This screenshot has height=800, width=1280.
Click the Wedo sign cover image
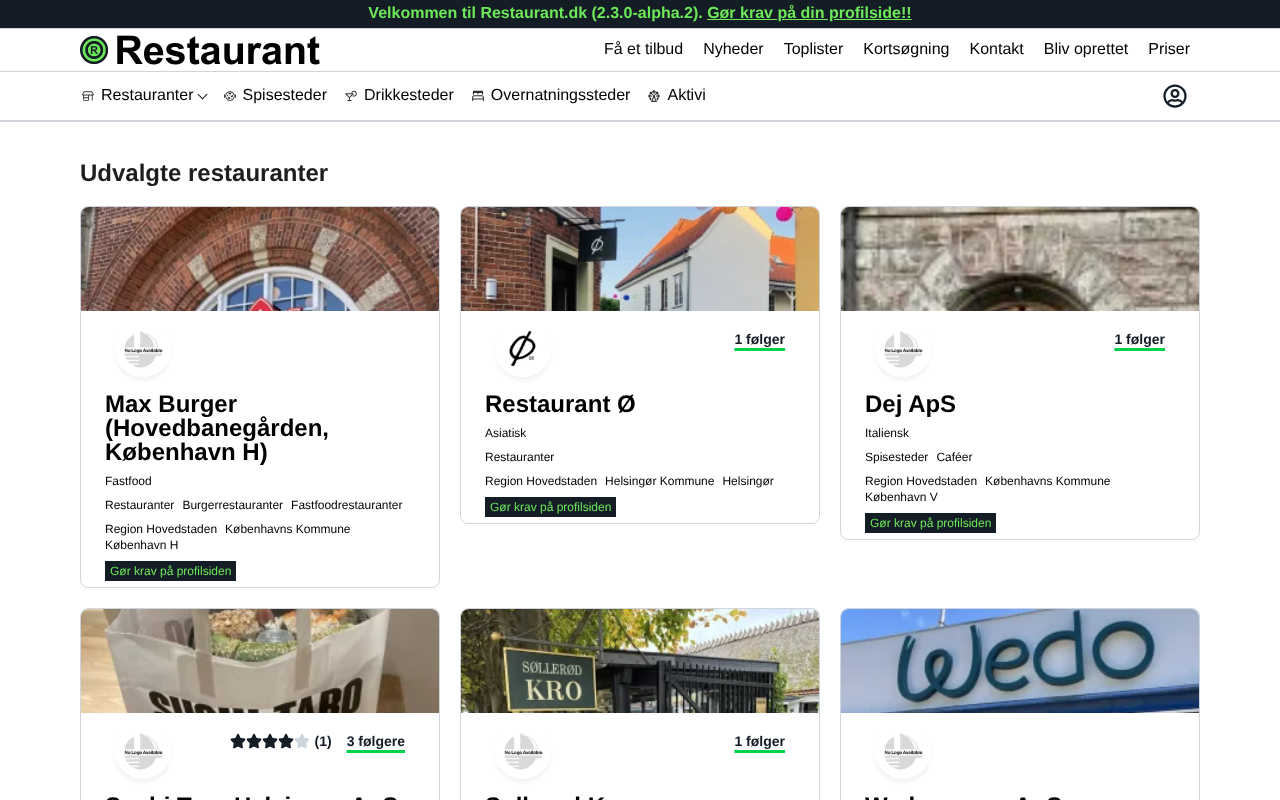pyautogui.click(x=1020, y=661)
